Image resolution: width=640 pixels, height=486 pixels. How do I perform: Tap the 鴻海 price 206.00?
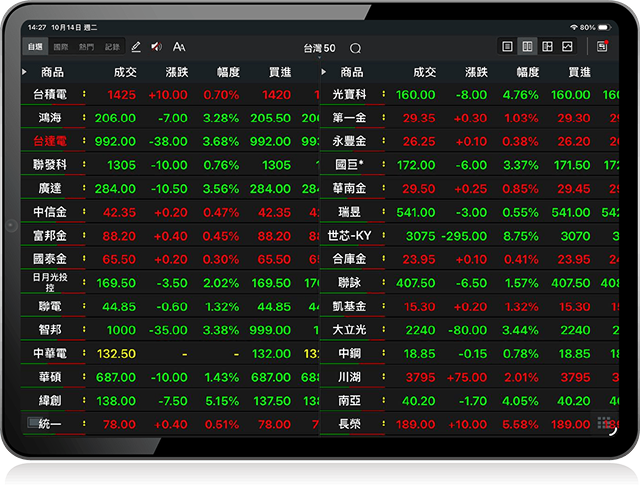point(115,118)
